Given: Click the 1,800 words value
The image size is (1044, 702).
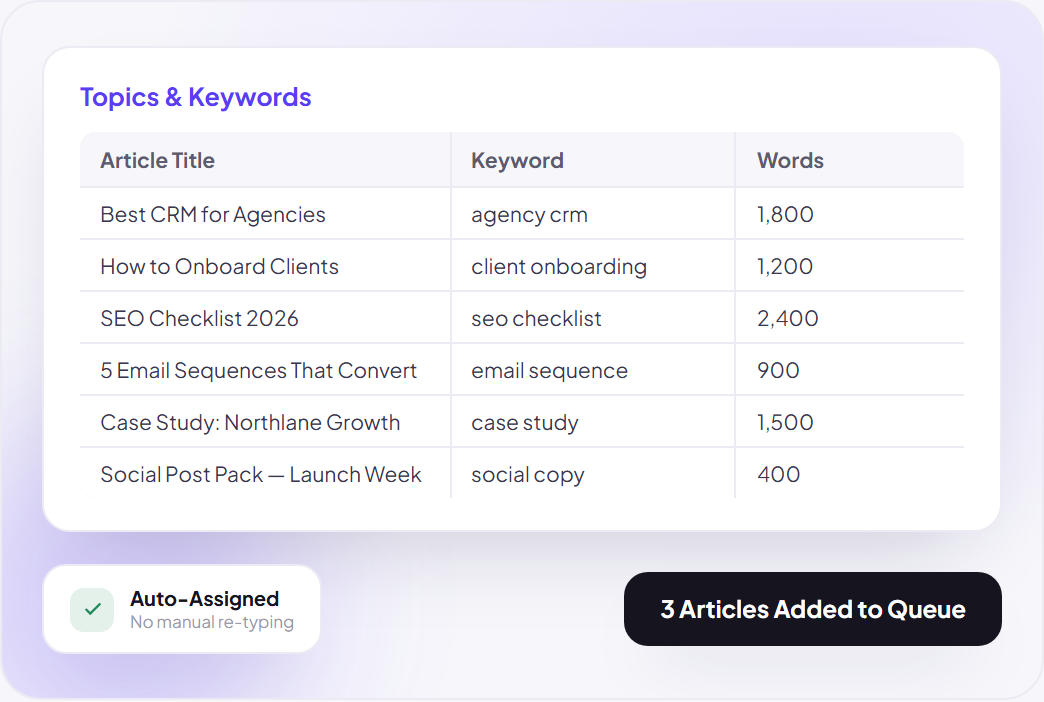Looking at the screenshot, I should coord(785,214).
